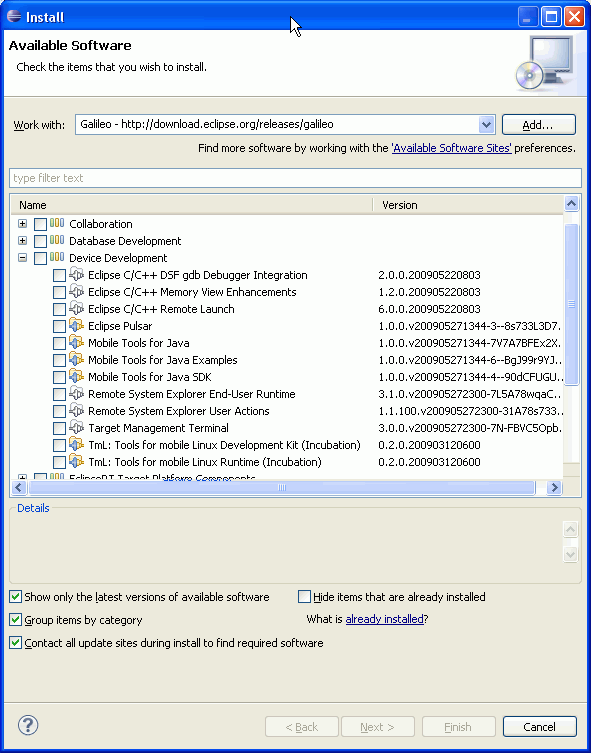Expand the Collaboration tree node
591x753 pixels.
22,224
